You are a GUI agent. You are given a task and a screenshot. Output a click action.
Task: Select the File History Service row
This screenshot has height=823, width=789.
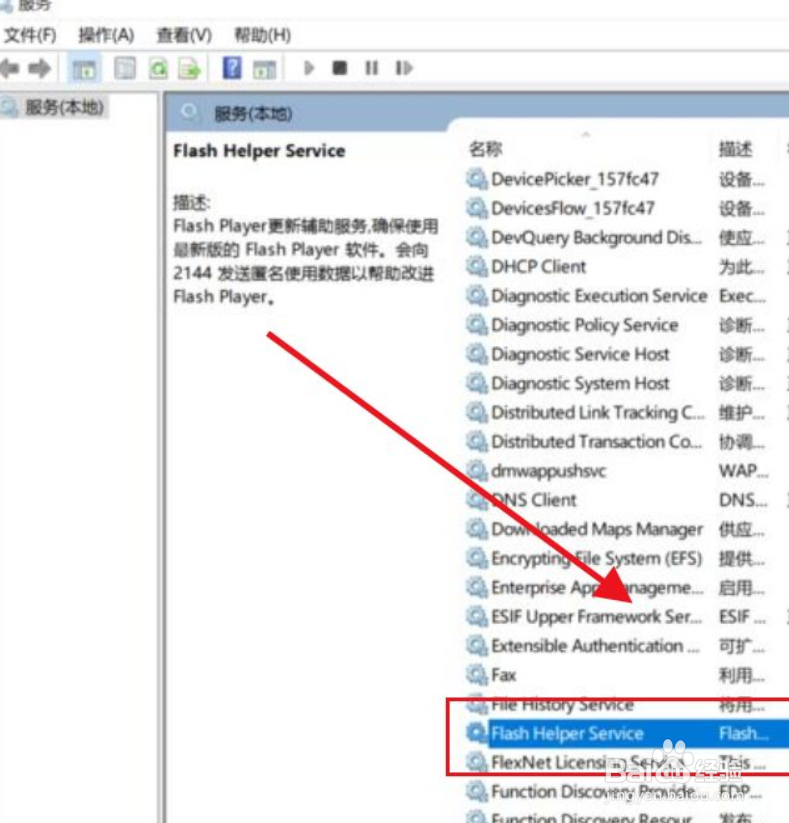562,704
